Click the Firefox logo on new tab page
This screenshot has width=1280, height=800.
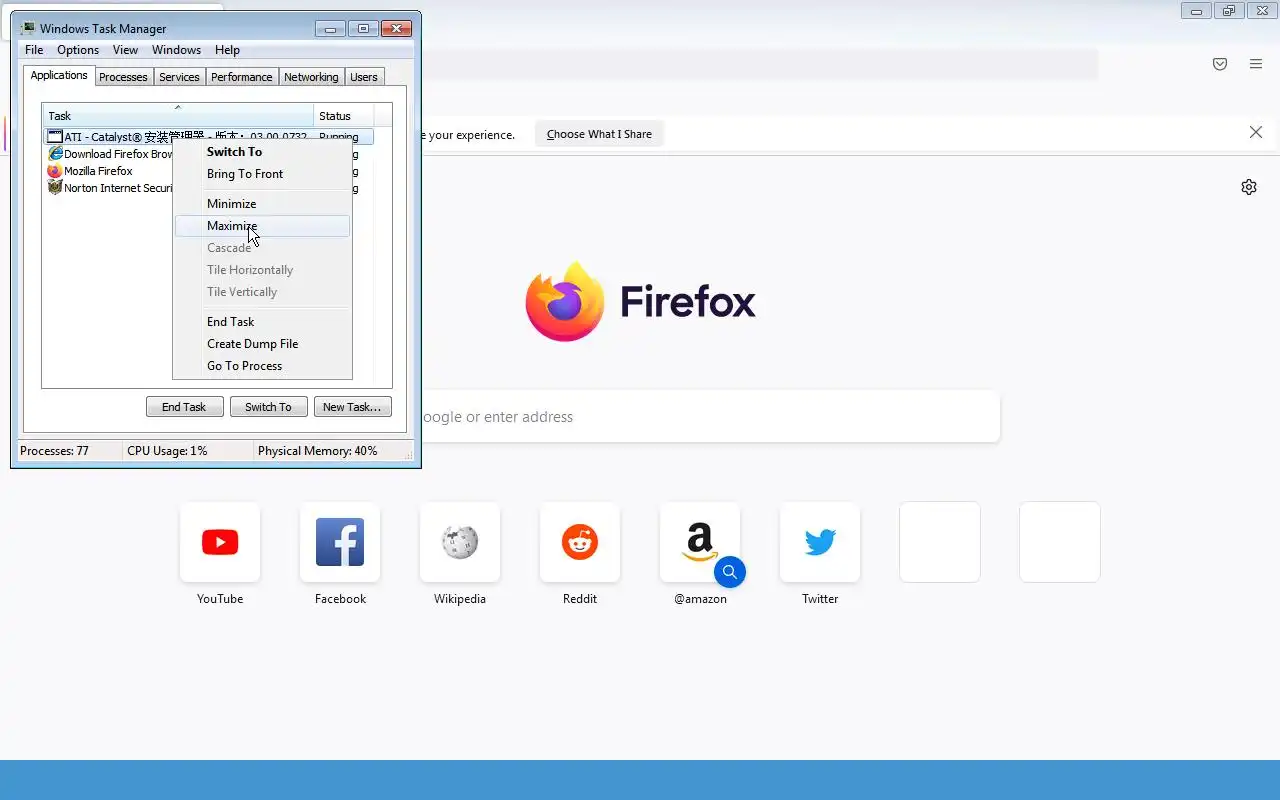click(x=565, y=302)
